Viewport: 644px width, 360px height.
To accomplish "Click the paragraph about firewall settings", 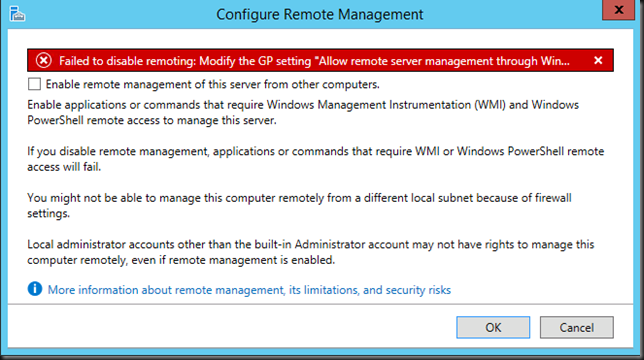I will pyautogui.click(x=299, y=205).
